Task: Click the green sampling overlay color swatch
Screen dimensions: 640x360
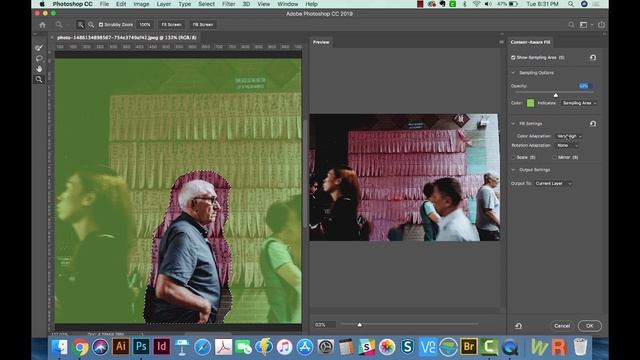Action: pyautogui.click(x=530, y=103)
